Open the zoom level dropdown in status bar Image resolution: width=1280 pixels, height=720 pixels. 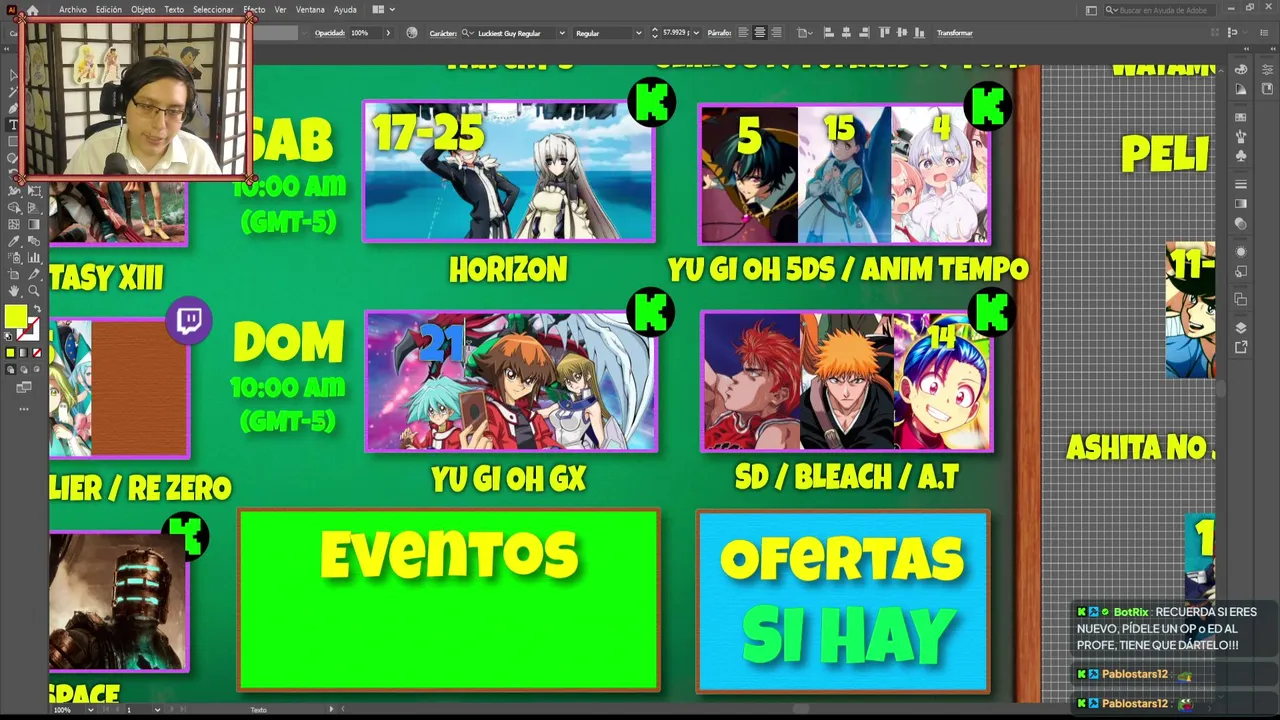click(x=91, y=710)
